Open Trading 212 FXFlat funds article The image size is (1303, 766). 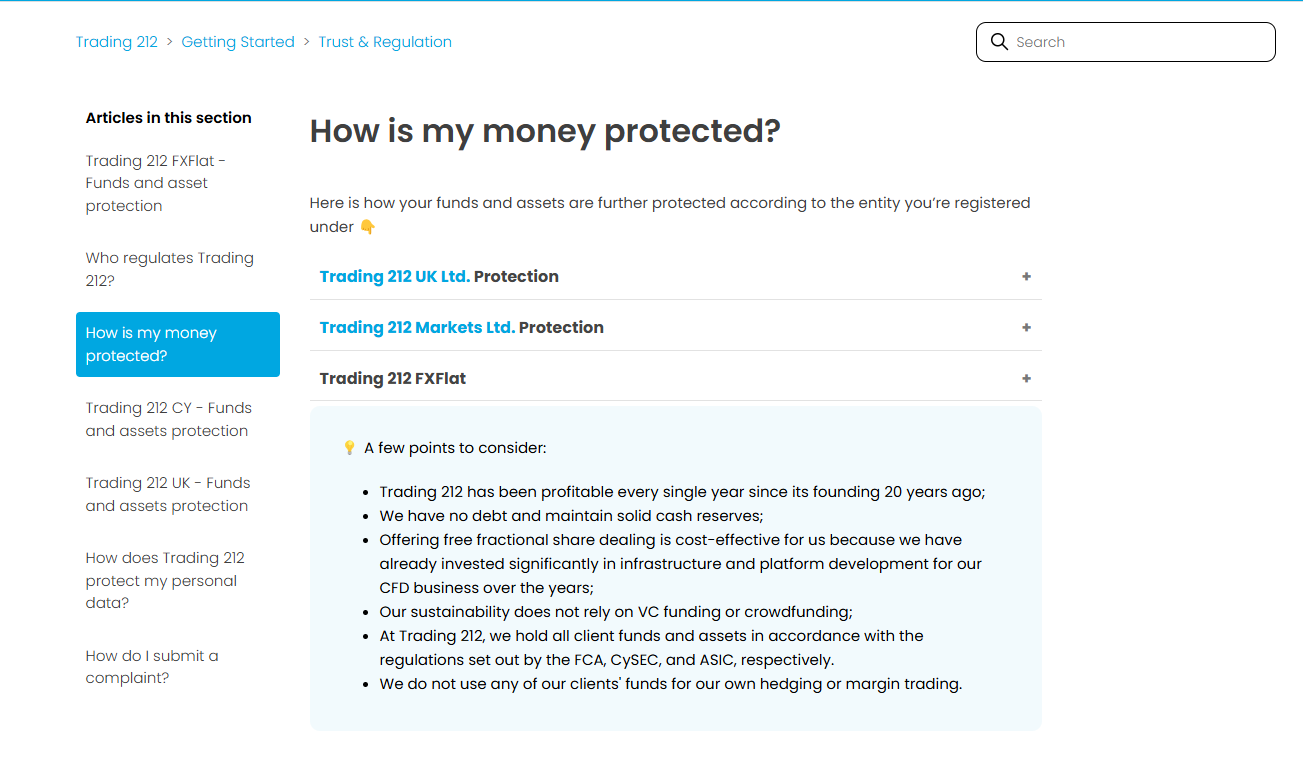(x=156, y=183)
